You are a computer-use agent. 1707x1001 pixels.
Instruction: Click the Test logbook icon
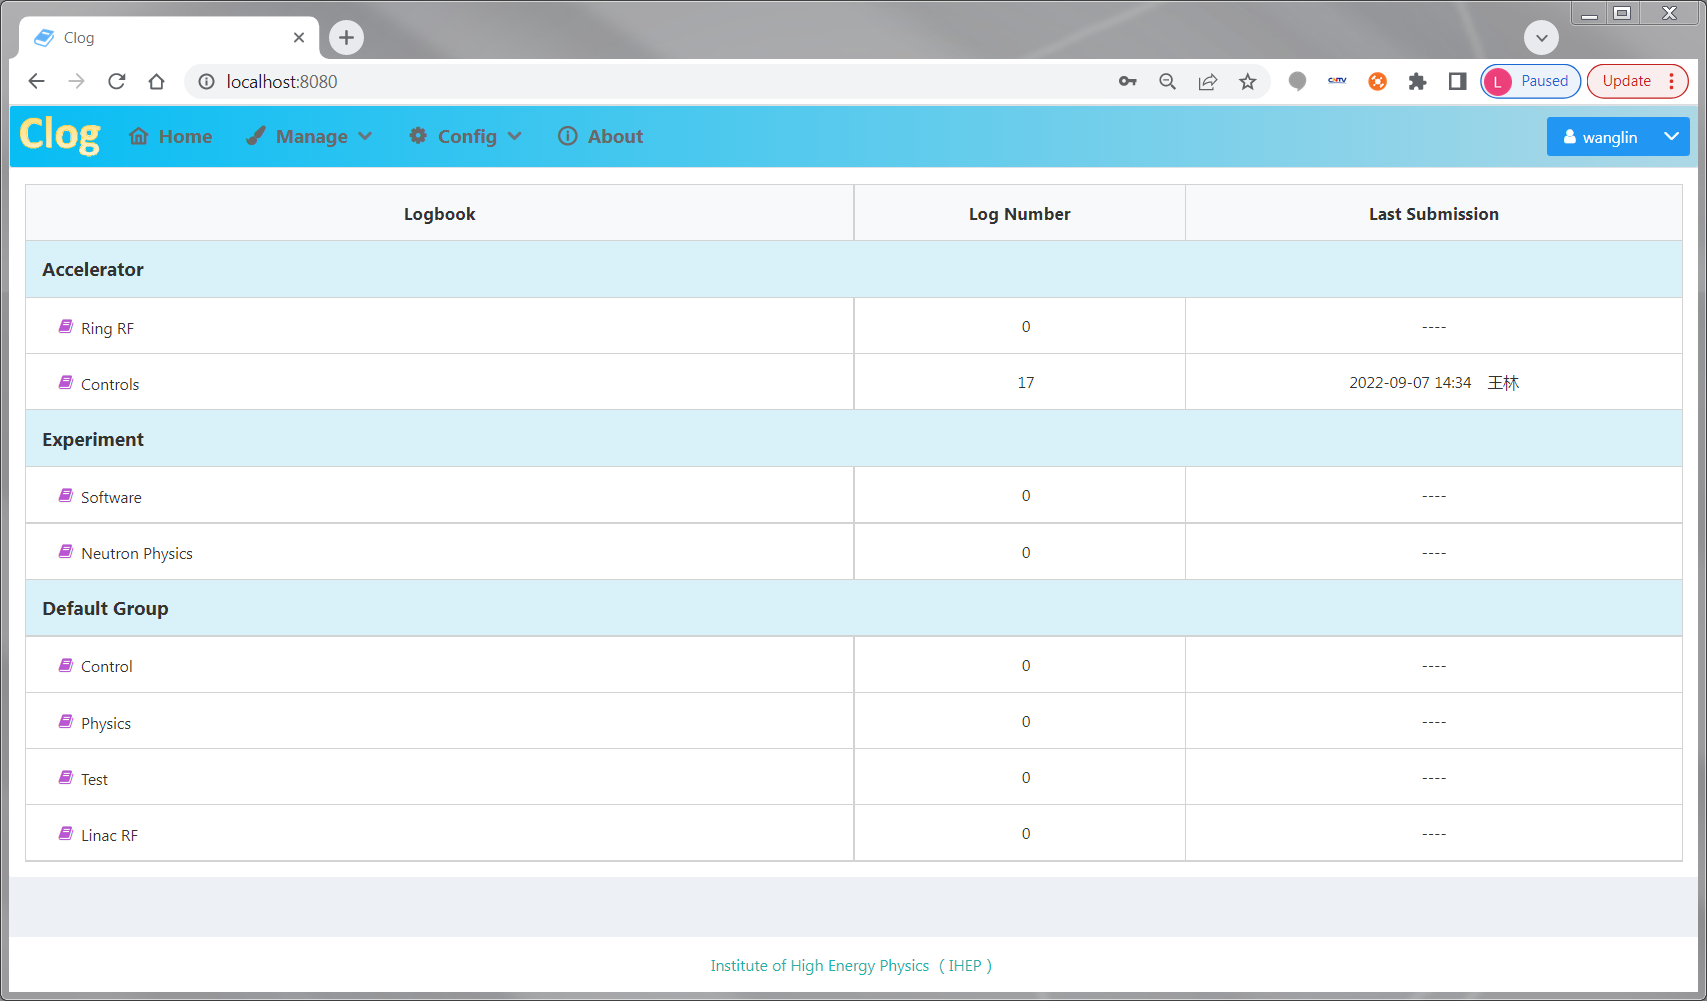(x=66, y=777)
